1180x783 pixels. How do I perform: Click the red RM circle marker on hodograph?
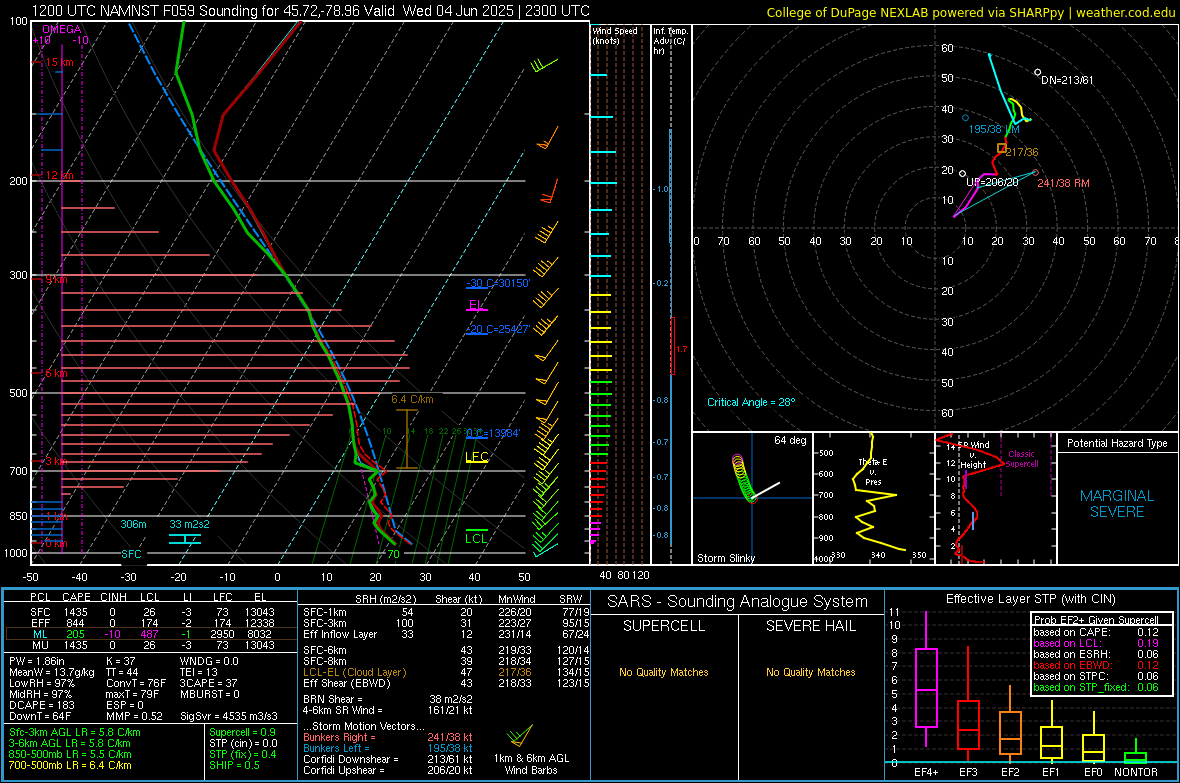pyautogui.click(x=1036, y=172)
